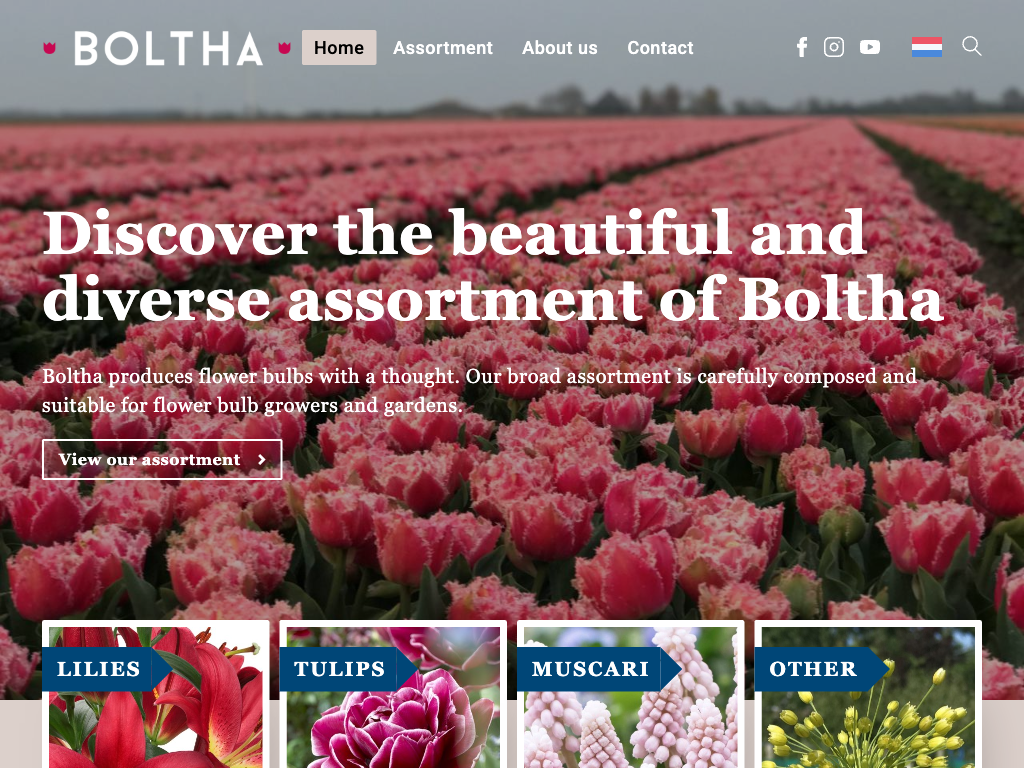Click the arrow in View our assortment

[x=262, y=460]
